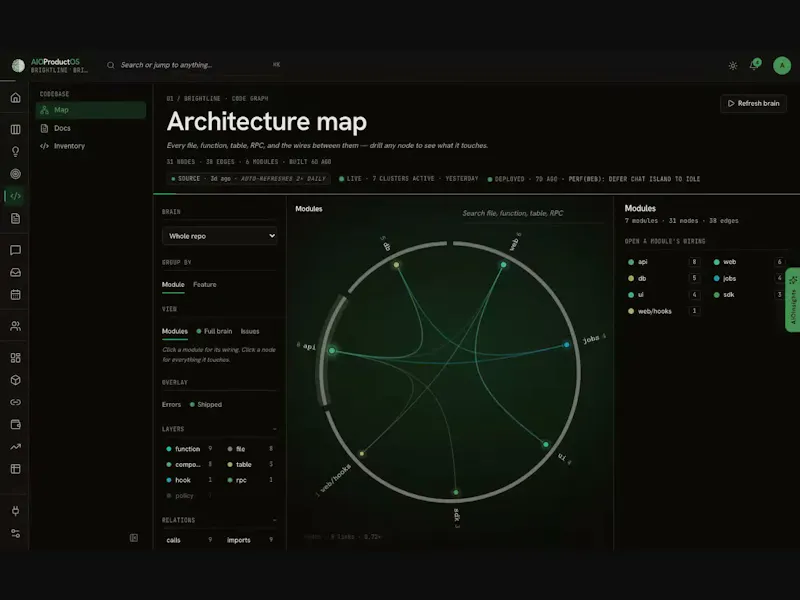Screen dimensions: 800x600
Task: Open the chat bubble sidebar icon
Action: pos(15,250)
